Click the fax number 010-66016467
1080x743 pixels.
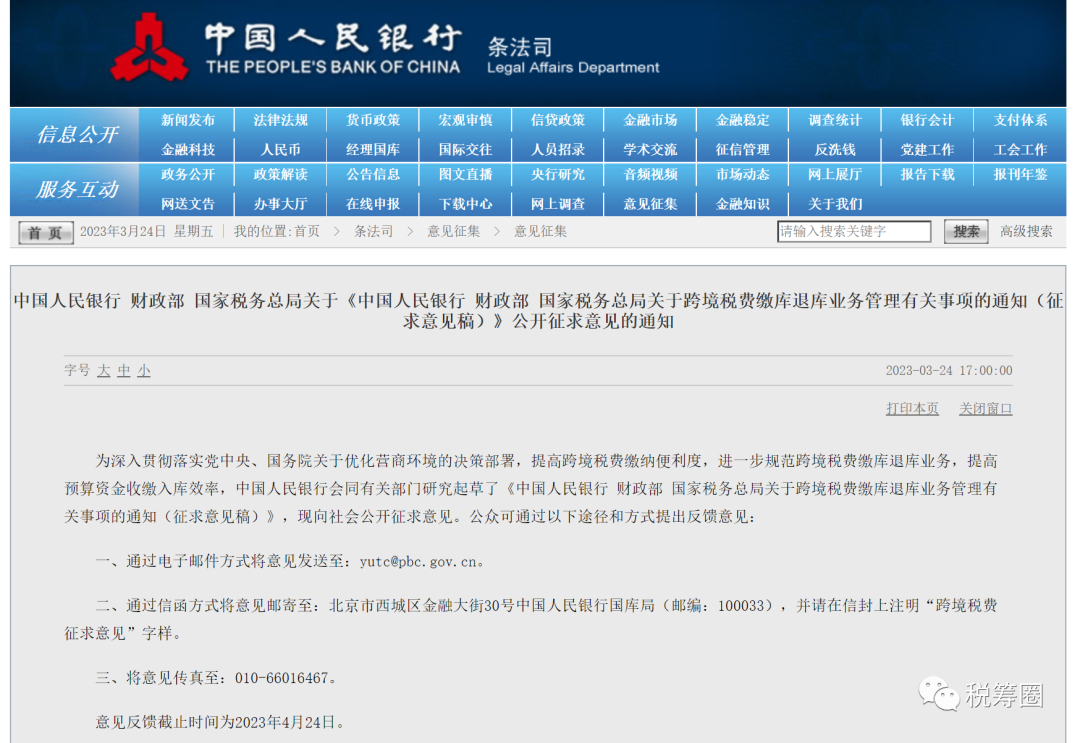[x=281, y=678]
